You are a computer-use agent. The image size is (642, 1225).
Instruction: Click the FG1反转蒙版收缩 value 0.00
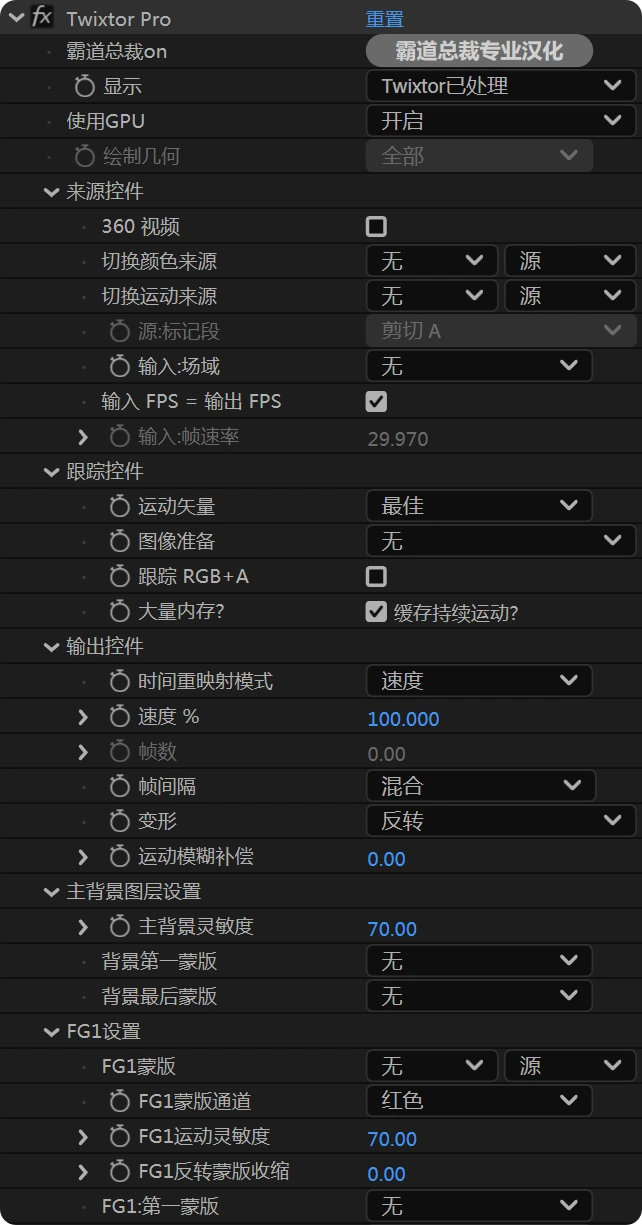[386, 1174]
